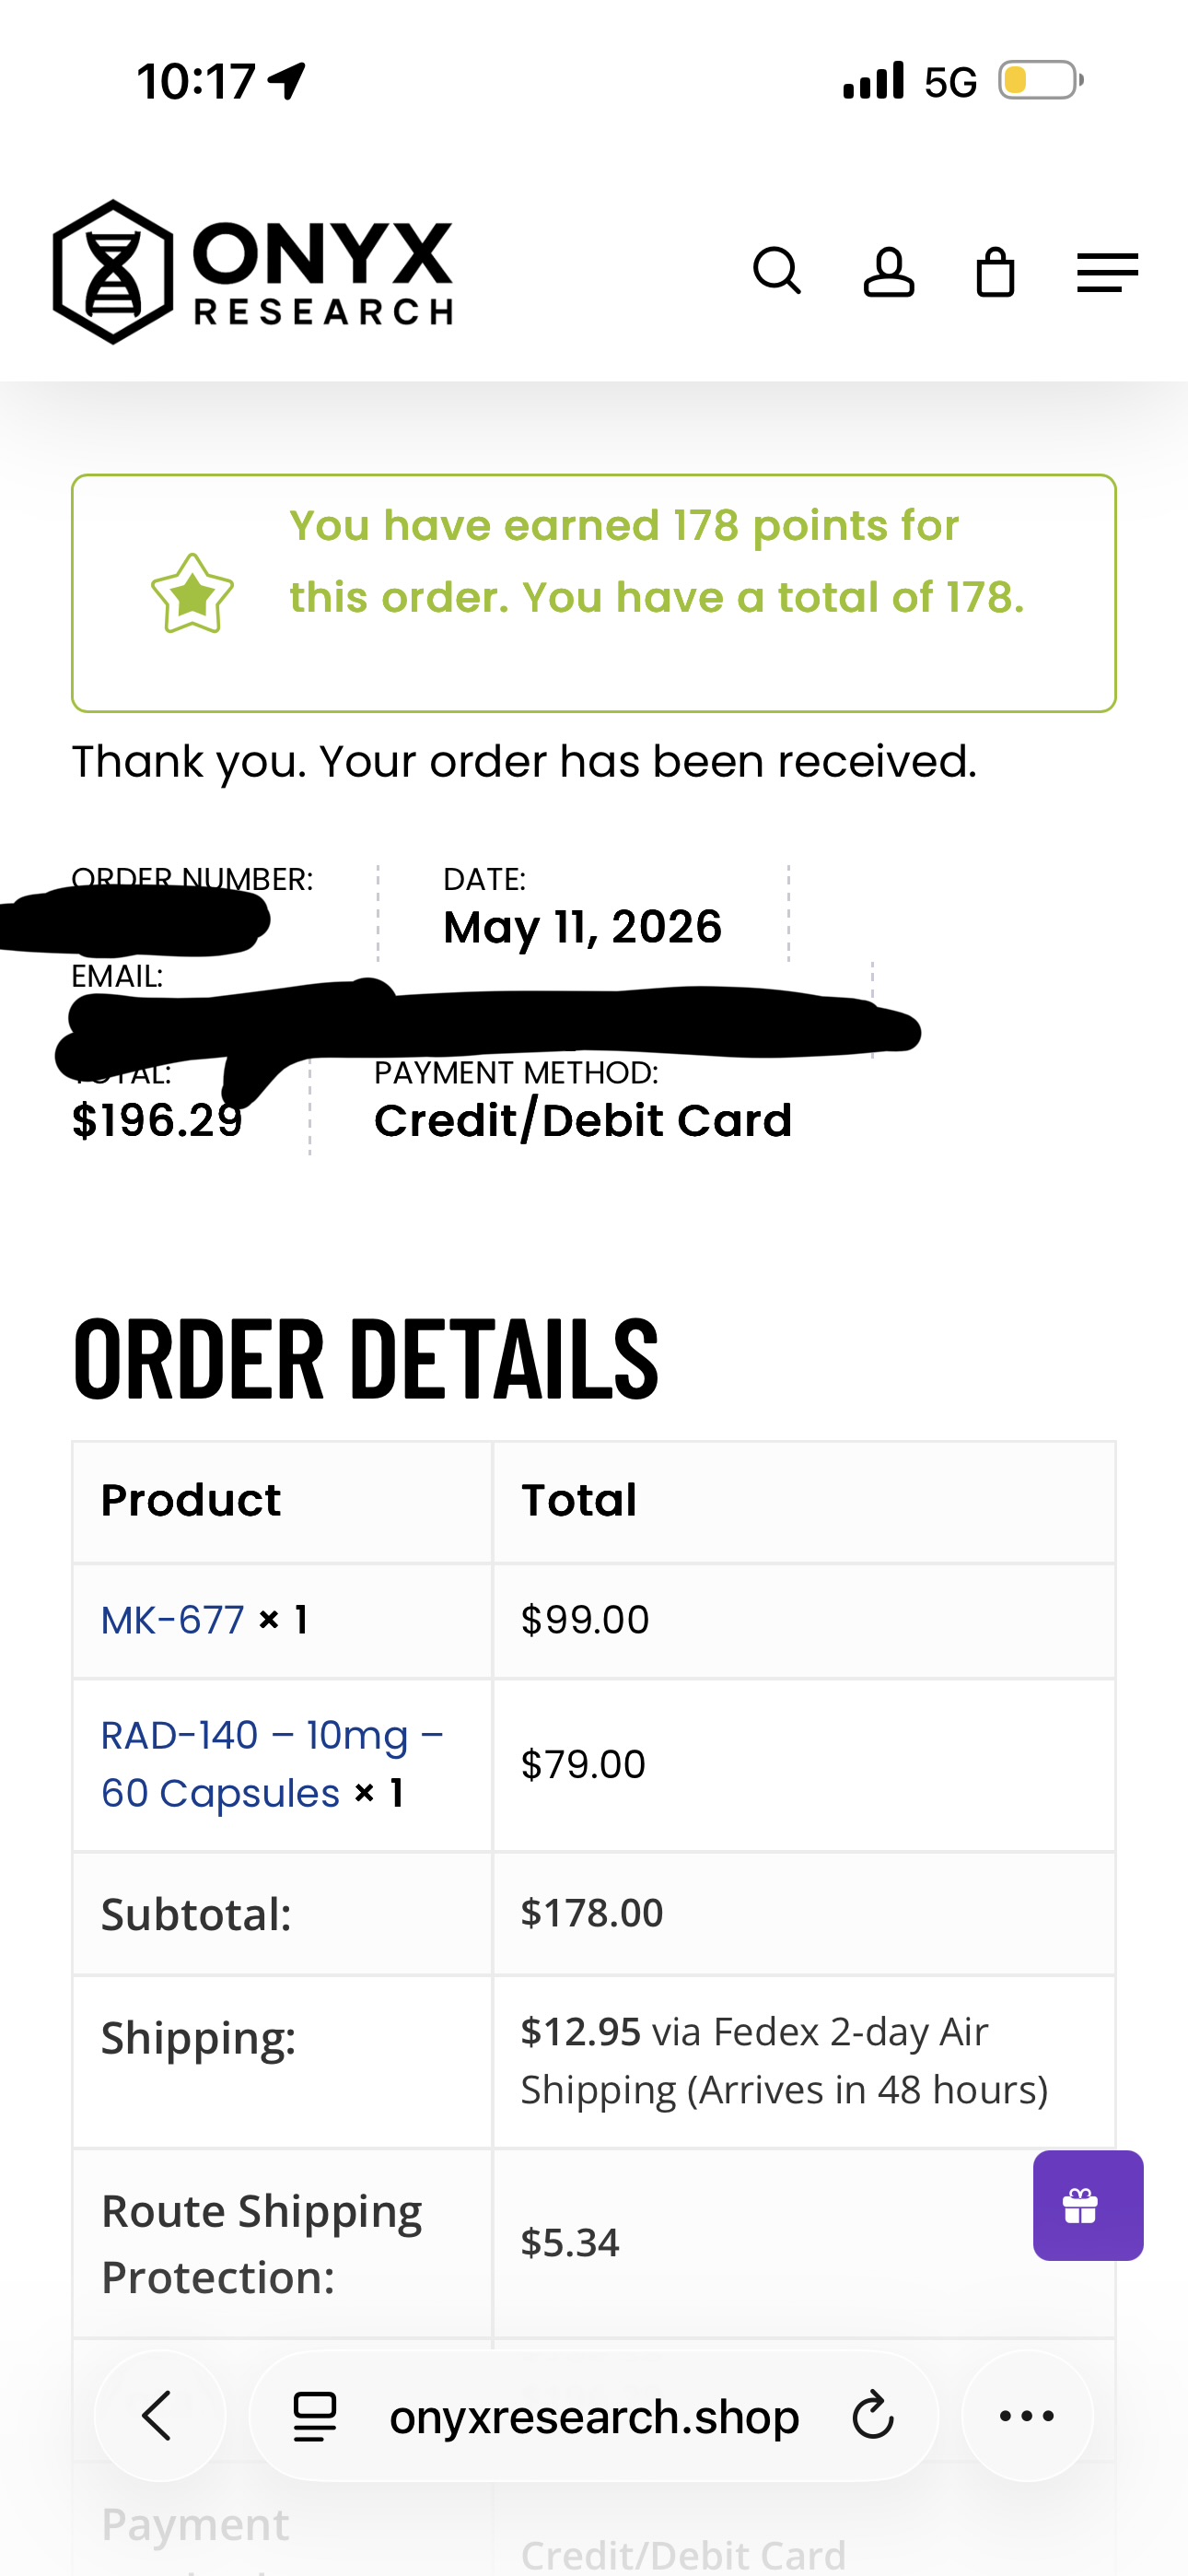Open RAD-140 10mg 60 Capsules link
Screen dimensions: 1188x2576
[x=272, y=1764]
